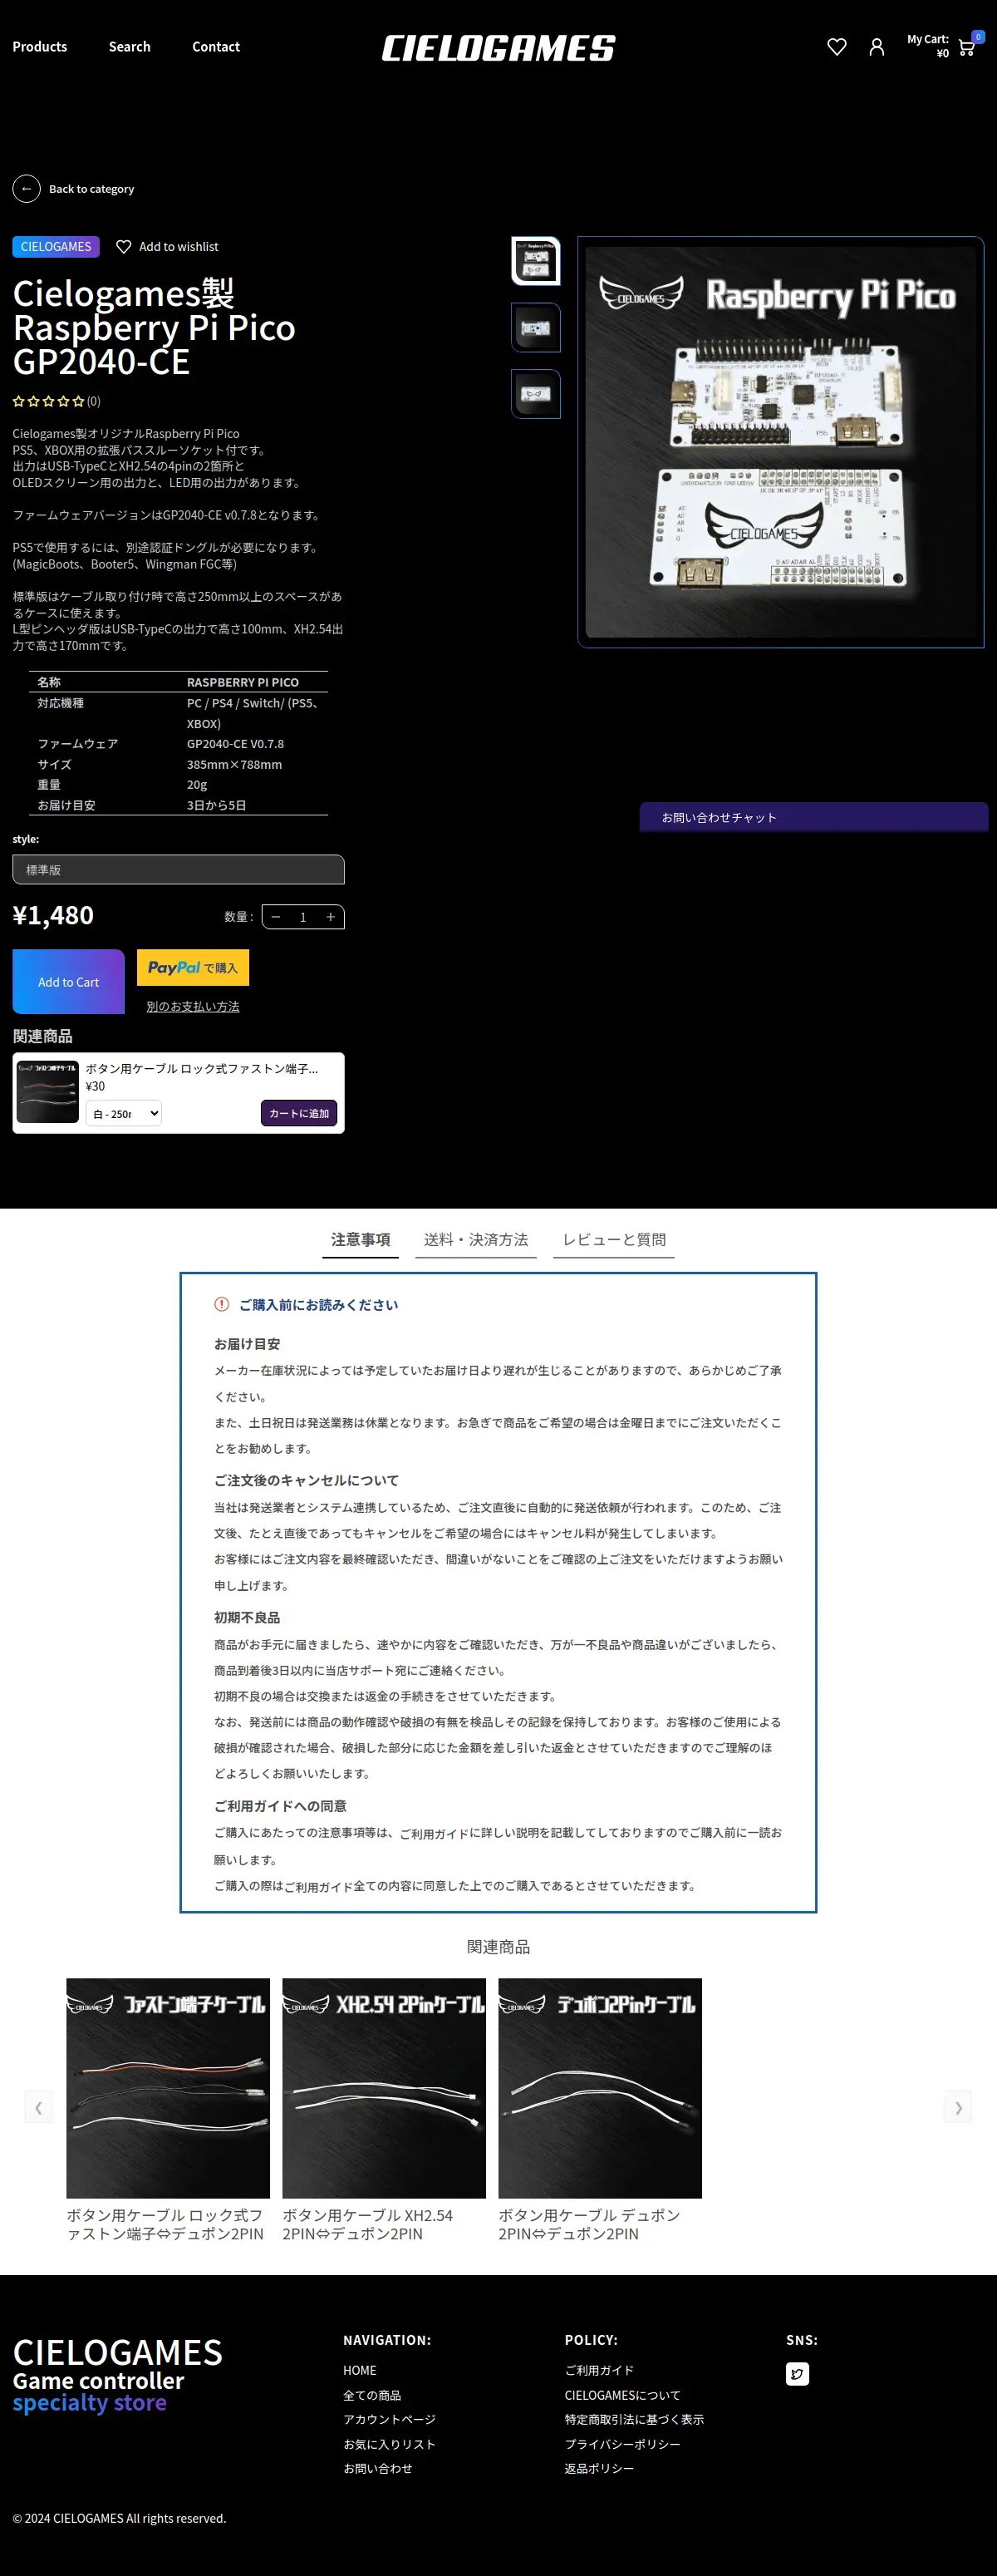Click the 返品ポリシー link
This screenshot has height=2576, width=997.
click(599, 2468)
